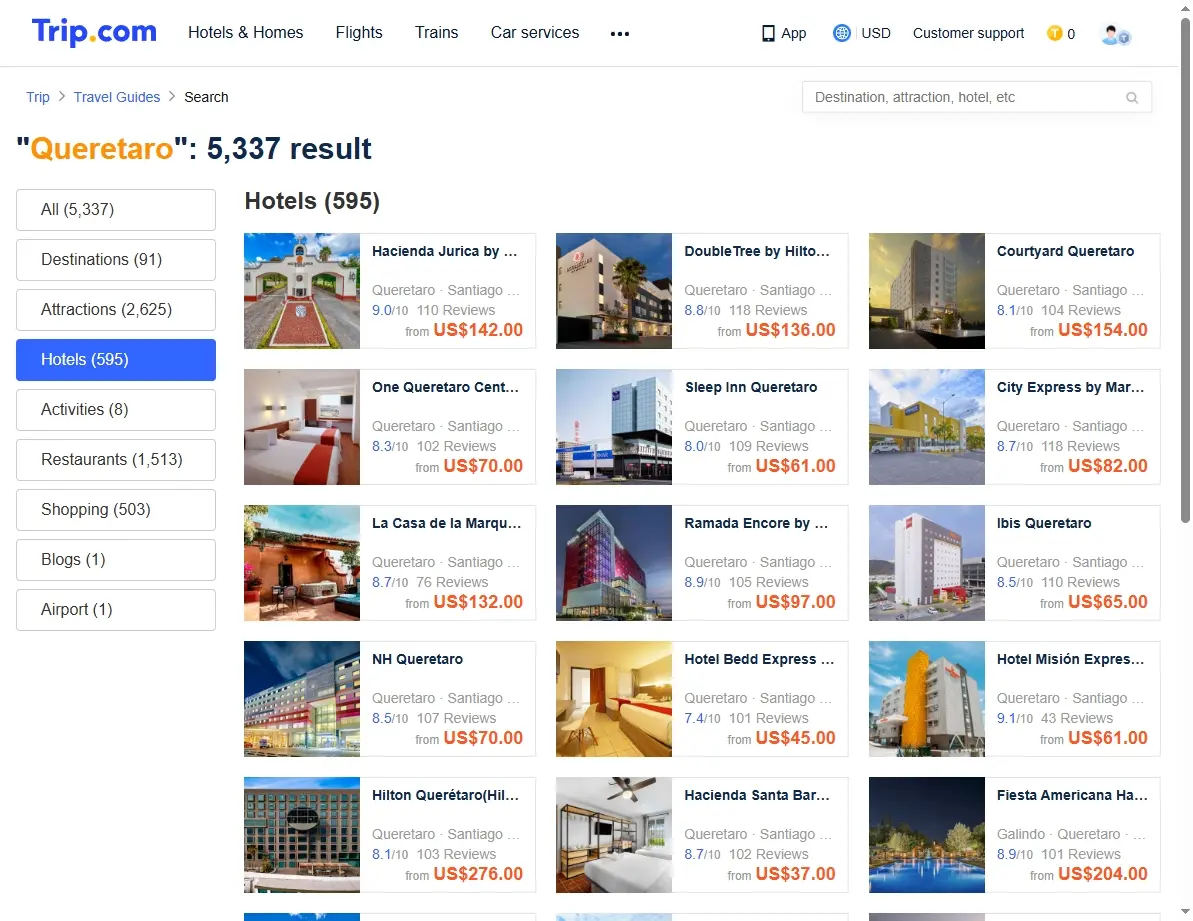
Task: Select the Hotels (595) filter
Action: (x=116, y=360)
